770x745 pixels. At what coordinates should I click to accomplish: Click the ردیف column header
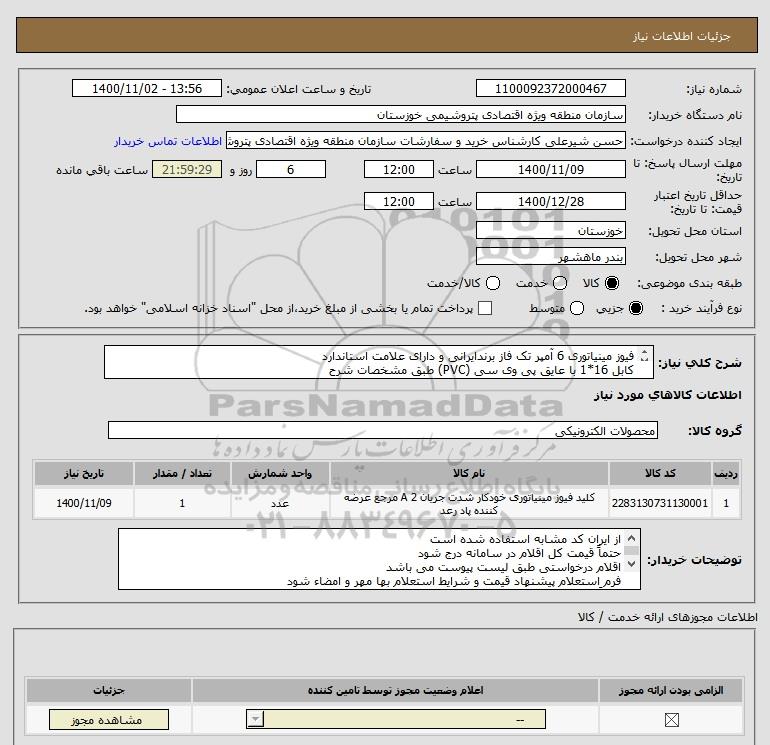click(726, 473)
